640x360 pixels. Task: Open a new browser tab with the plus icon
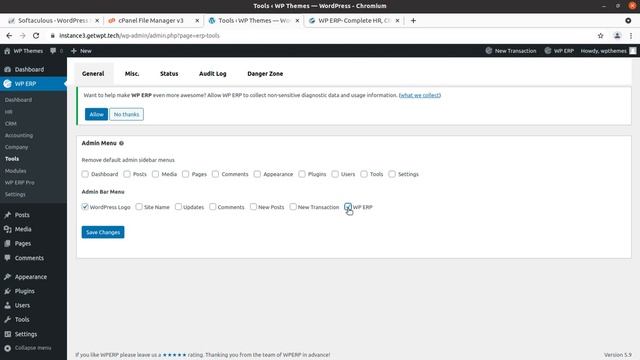click(413, 20)
